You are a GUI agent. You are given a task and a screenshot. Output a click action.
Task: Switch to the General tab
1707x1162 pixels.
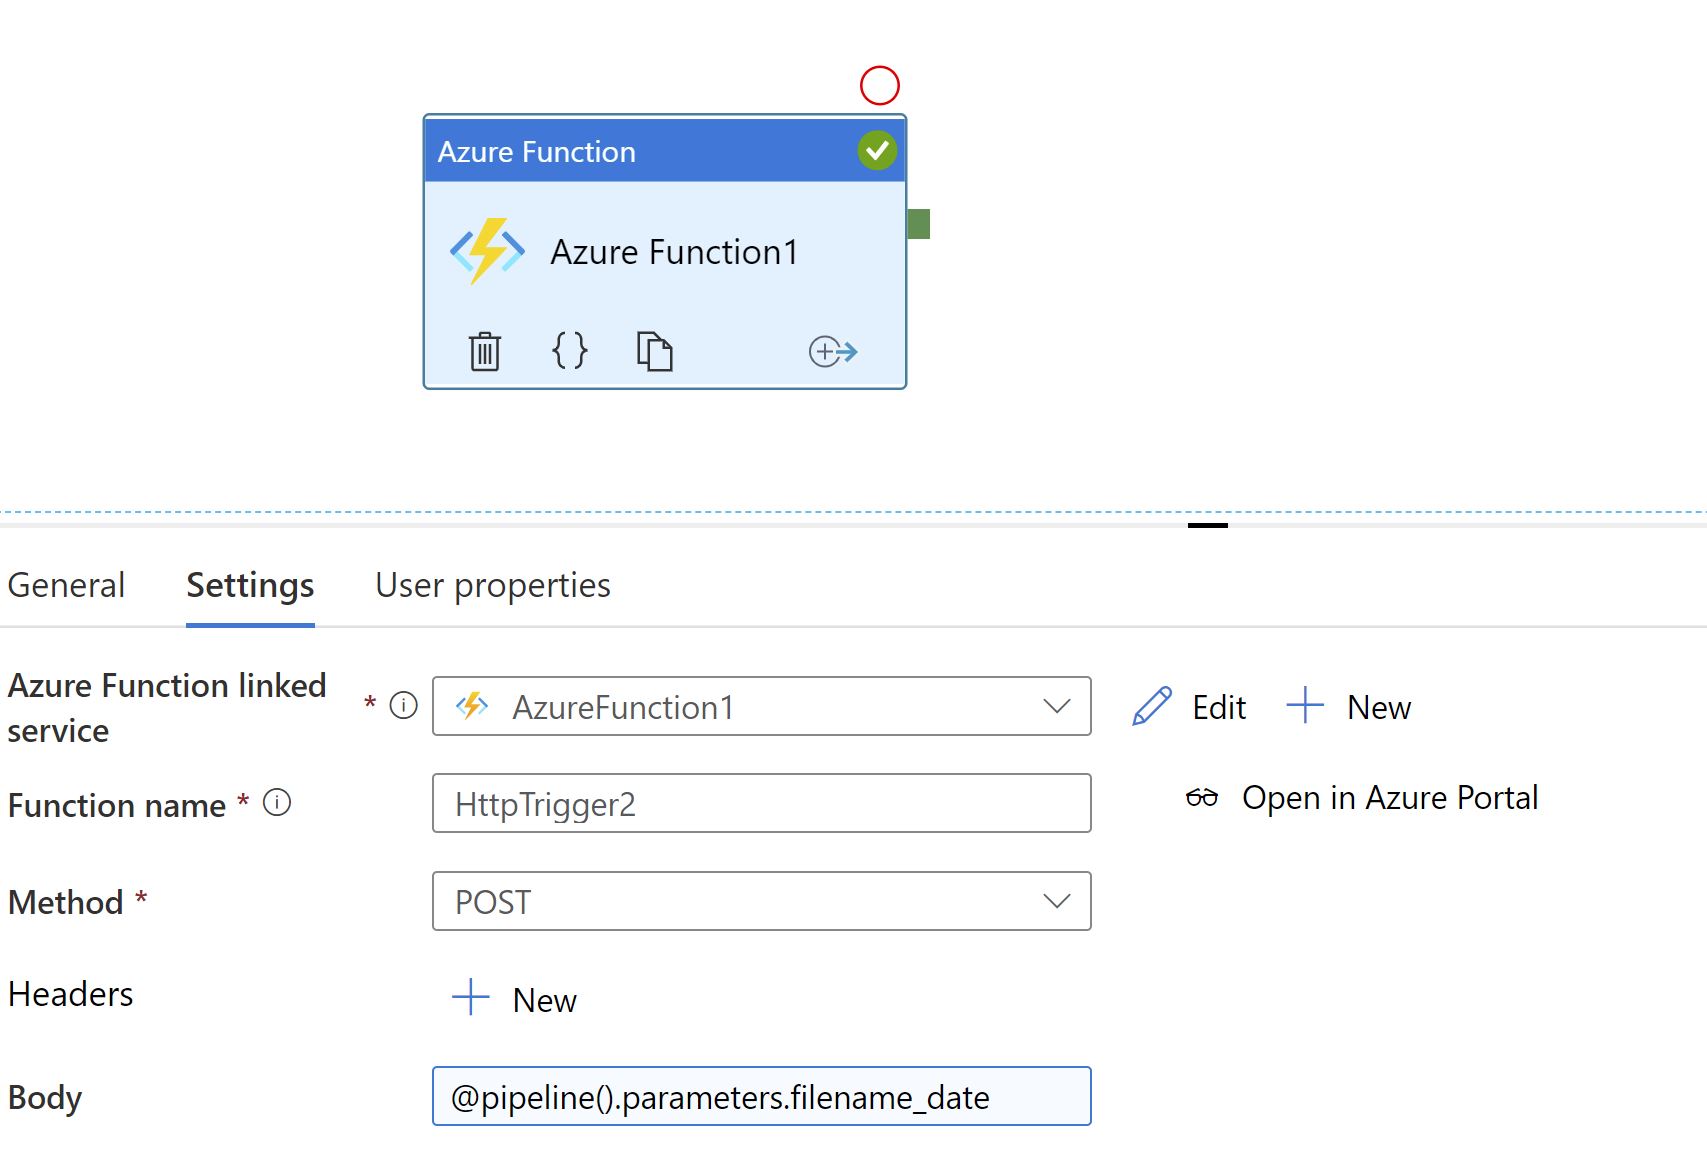(66, 586)
